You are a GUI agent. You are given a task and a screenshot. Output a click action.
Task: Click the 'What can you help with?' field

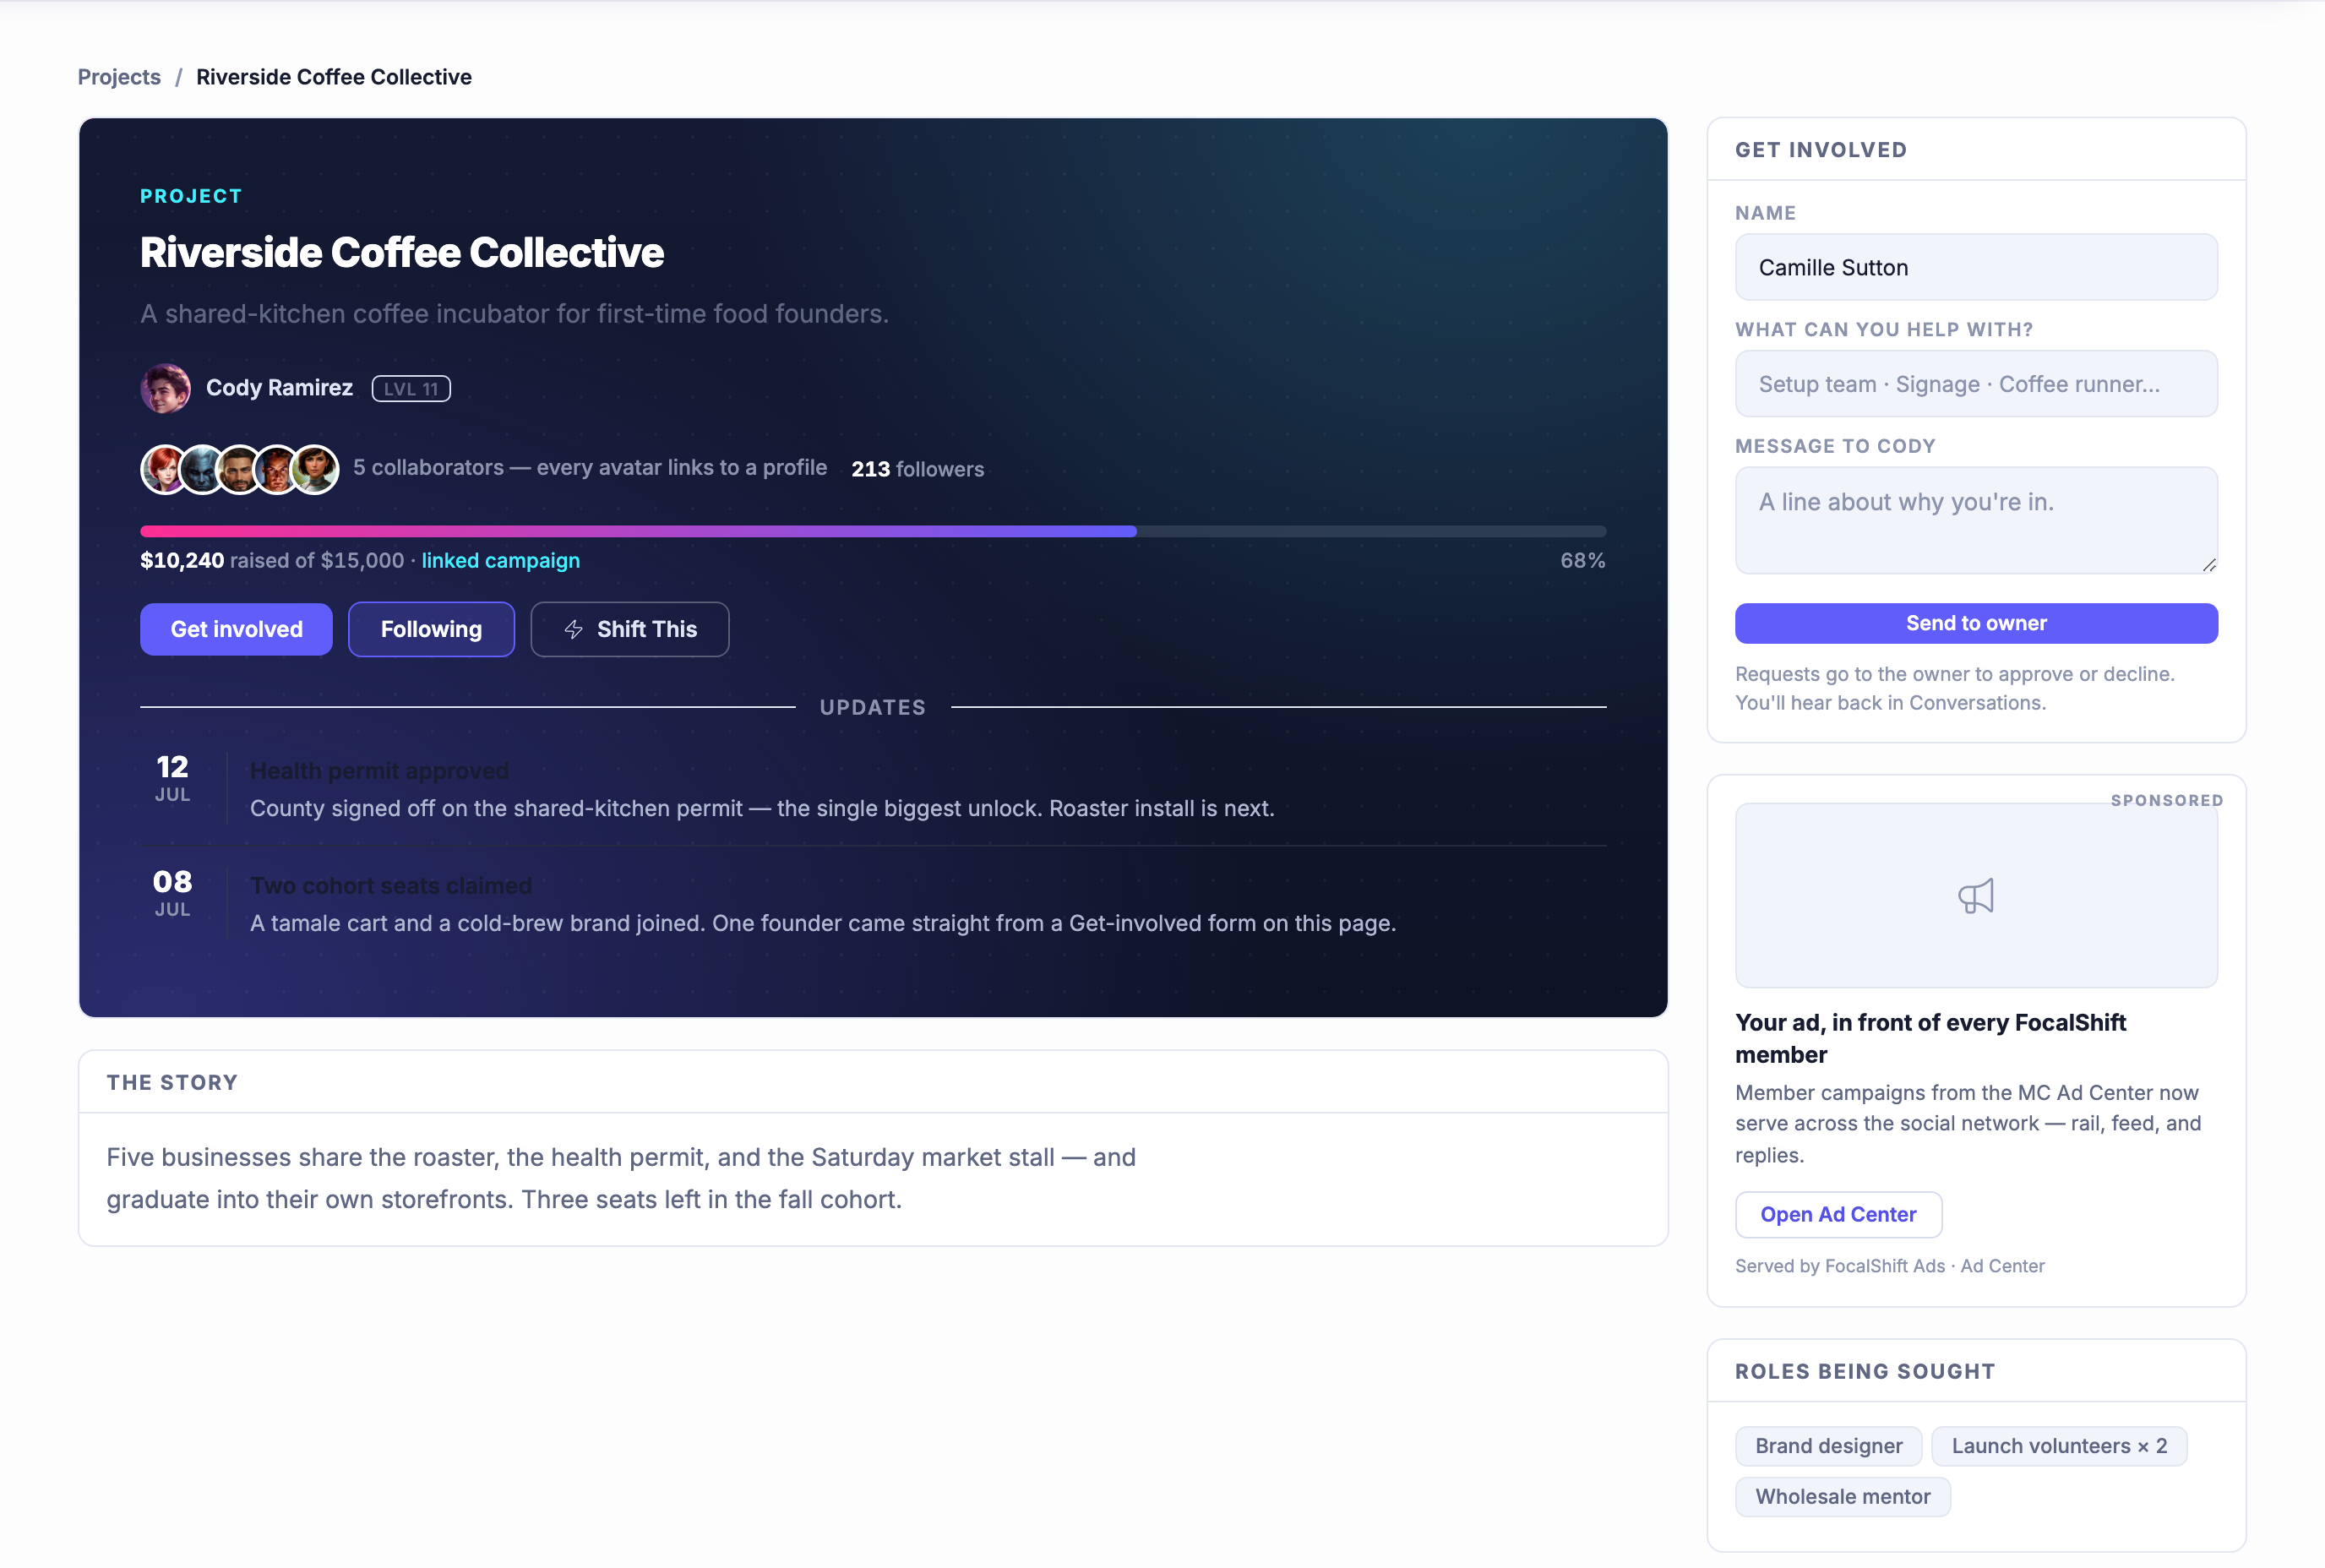(x=1975, y=384)
